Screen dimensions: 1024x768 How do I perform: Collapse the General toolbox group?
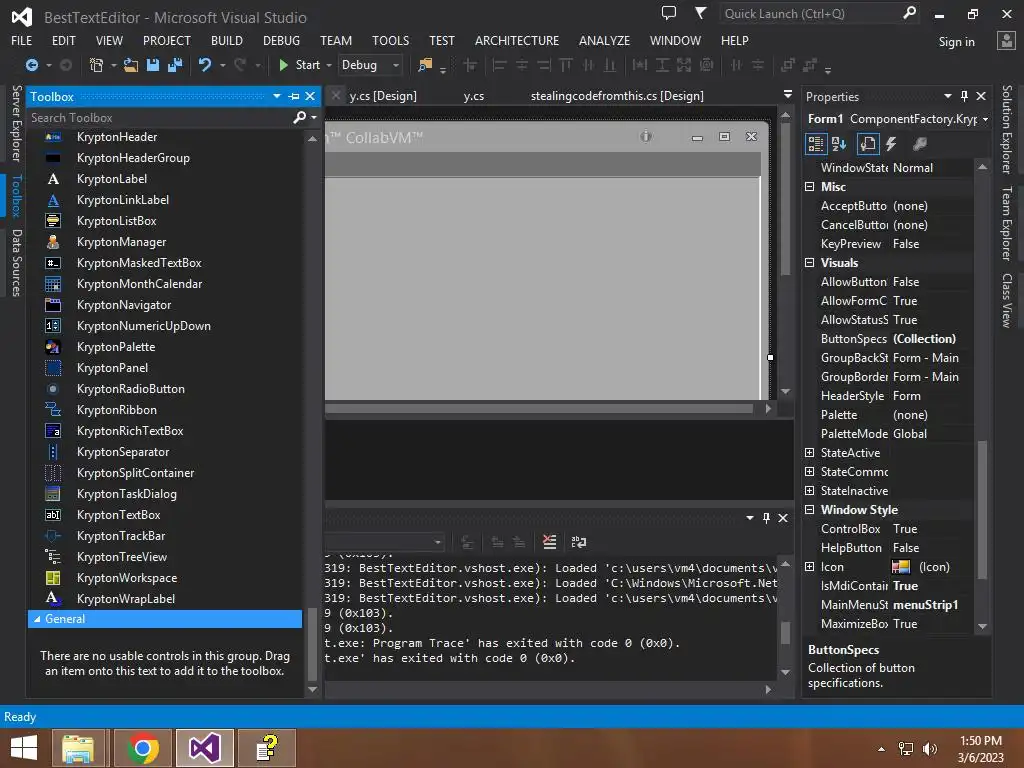[x=37, y=619]
